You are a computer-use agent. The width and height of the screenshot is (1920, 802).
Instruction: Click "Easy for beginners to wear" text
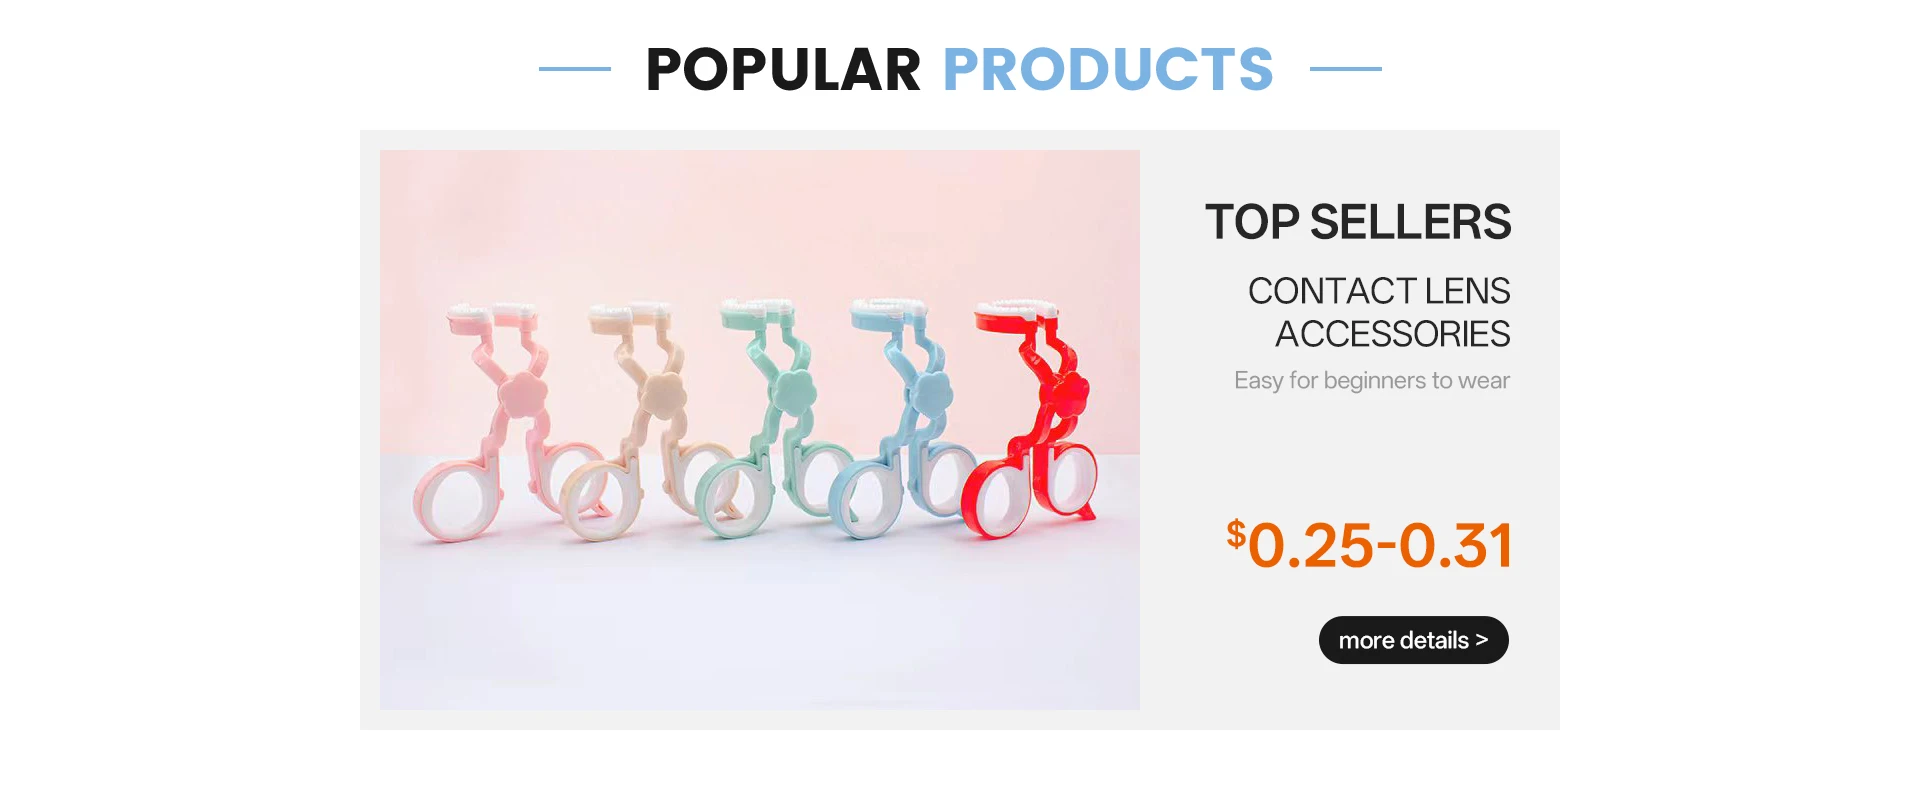point(1372,381)
